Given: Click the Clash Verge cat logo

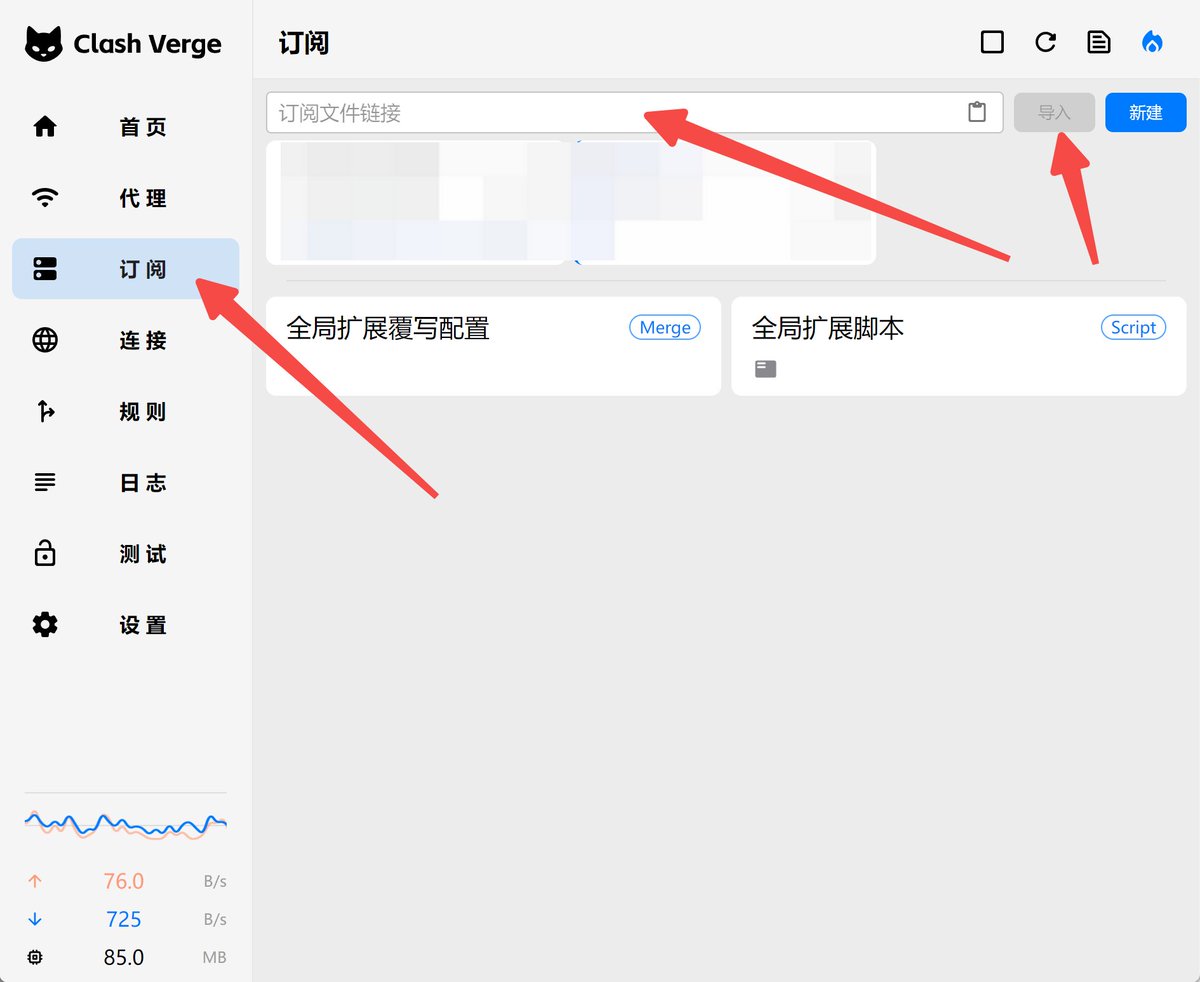Looking at the screenshot, I should tap(44, 44).
